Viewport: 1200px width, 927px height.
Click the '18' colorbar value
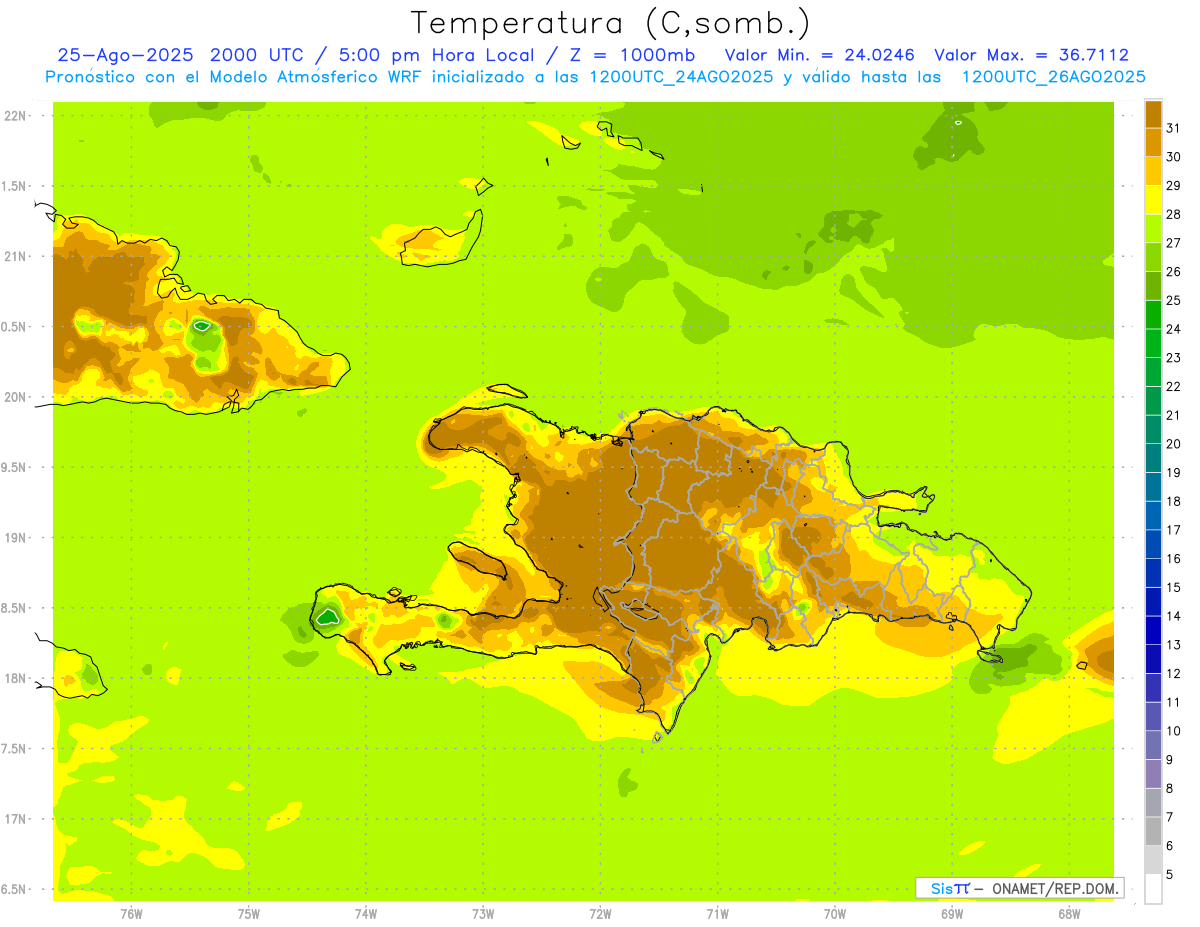coord(1173,501)
